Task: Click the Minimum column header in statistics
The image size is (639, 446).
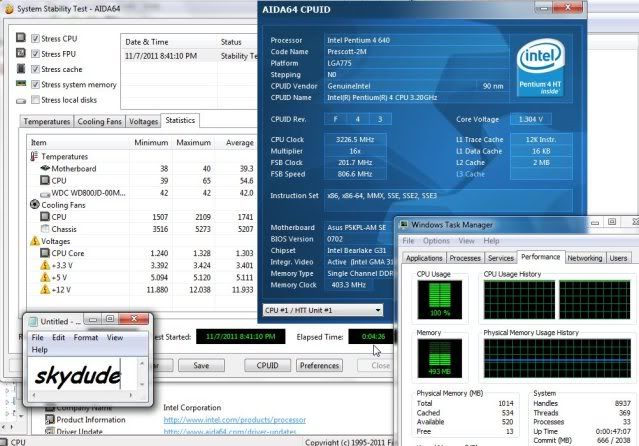Action: [151, 142]
